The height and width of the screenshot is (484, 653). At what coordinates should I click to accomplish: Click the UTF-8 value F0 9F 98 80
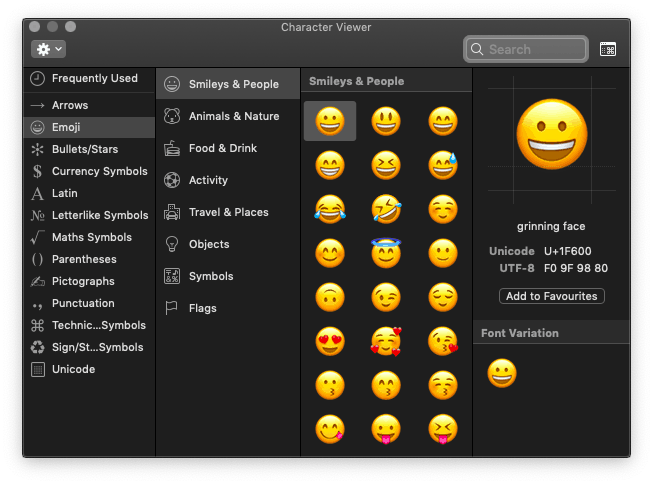tap(576, 268)
